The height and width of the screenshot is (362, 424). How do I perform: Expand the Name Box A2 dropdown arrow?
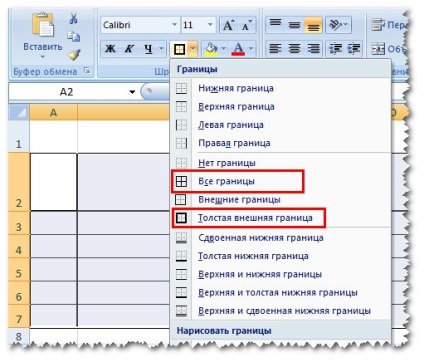(x=132, y=92)
